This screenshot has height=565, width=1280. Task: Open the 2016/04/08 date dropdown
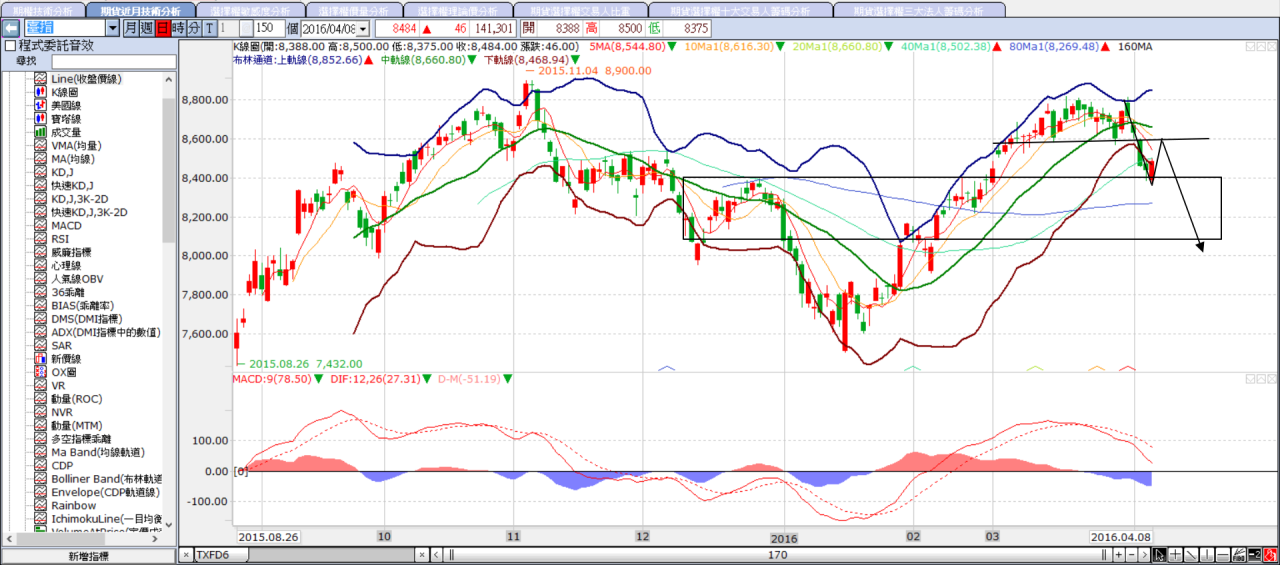pyautogui.click(x=361, y=29)
